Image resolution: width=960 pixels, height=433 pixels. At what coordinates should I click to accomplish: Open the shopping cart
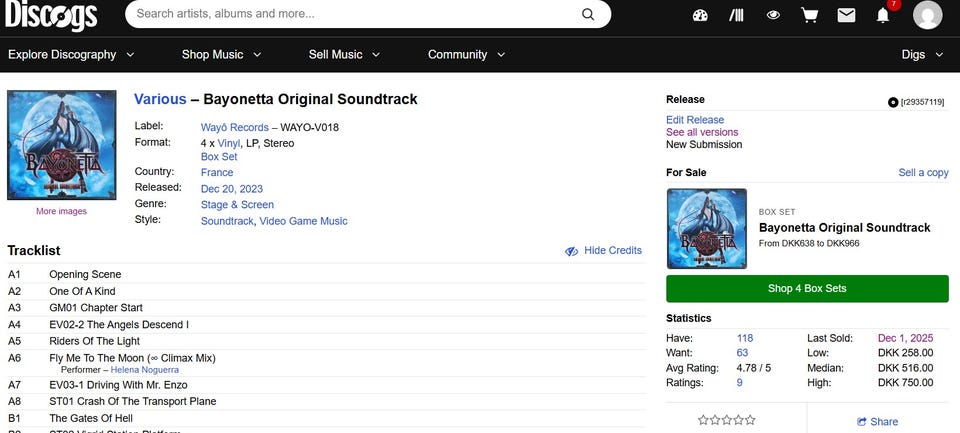[809, 15]
